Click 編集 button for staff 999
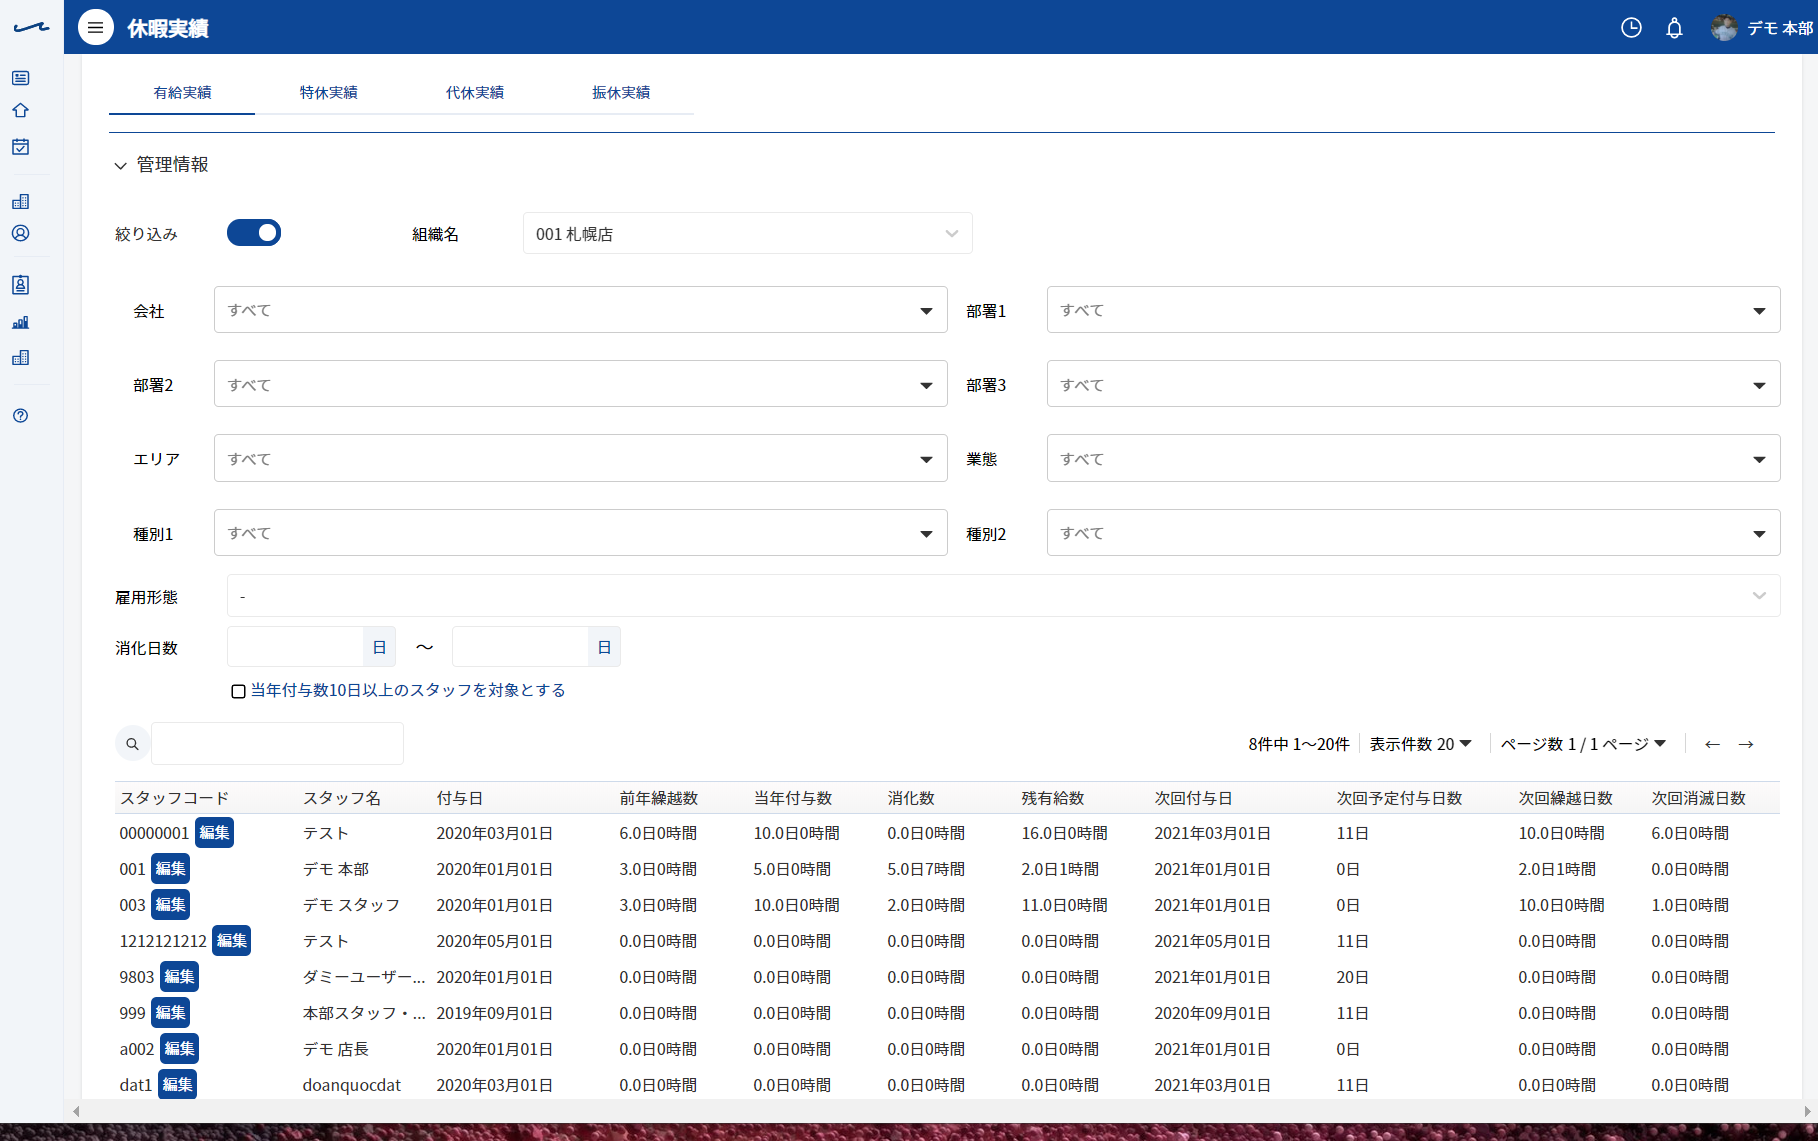The image size is (1818, 1141). (170, 1013)
